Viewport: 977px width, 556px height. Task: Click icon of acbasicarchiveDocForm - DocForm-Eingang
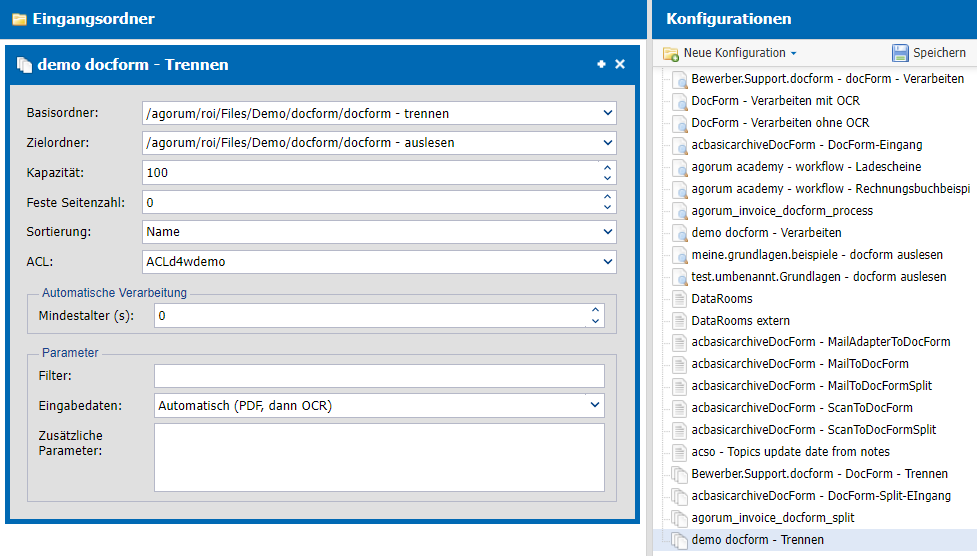[679, 145]
